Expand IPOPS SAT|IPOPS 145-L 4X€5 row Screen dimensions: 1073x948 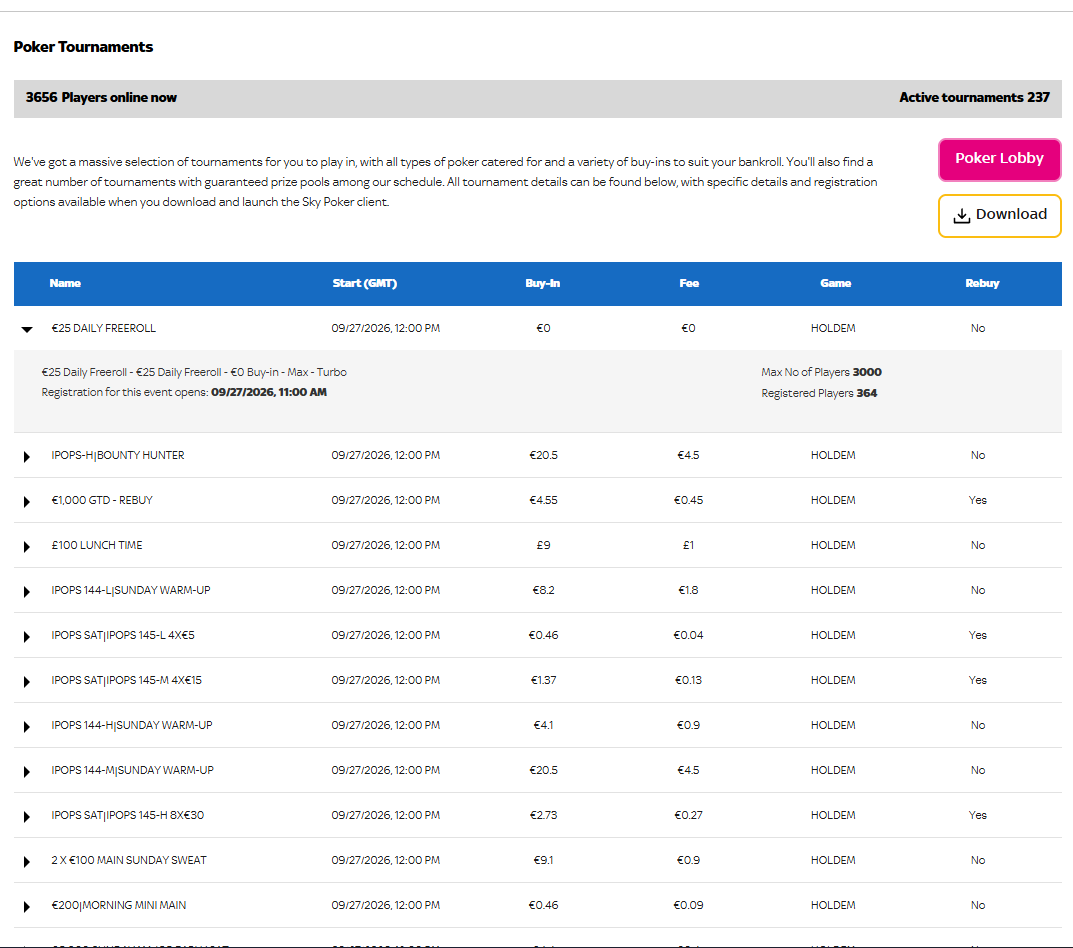point(27,637)
